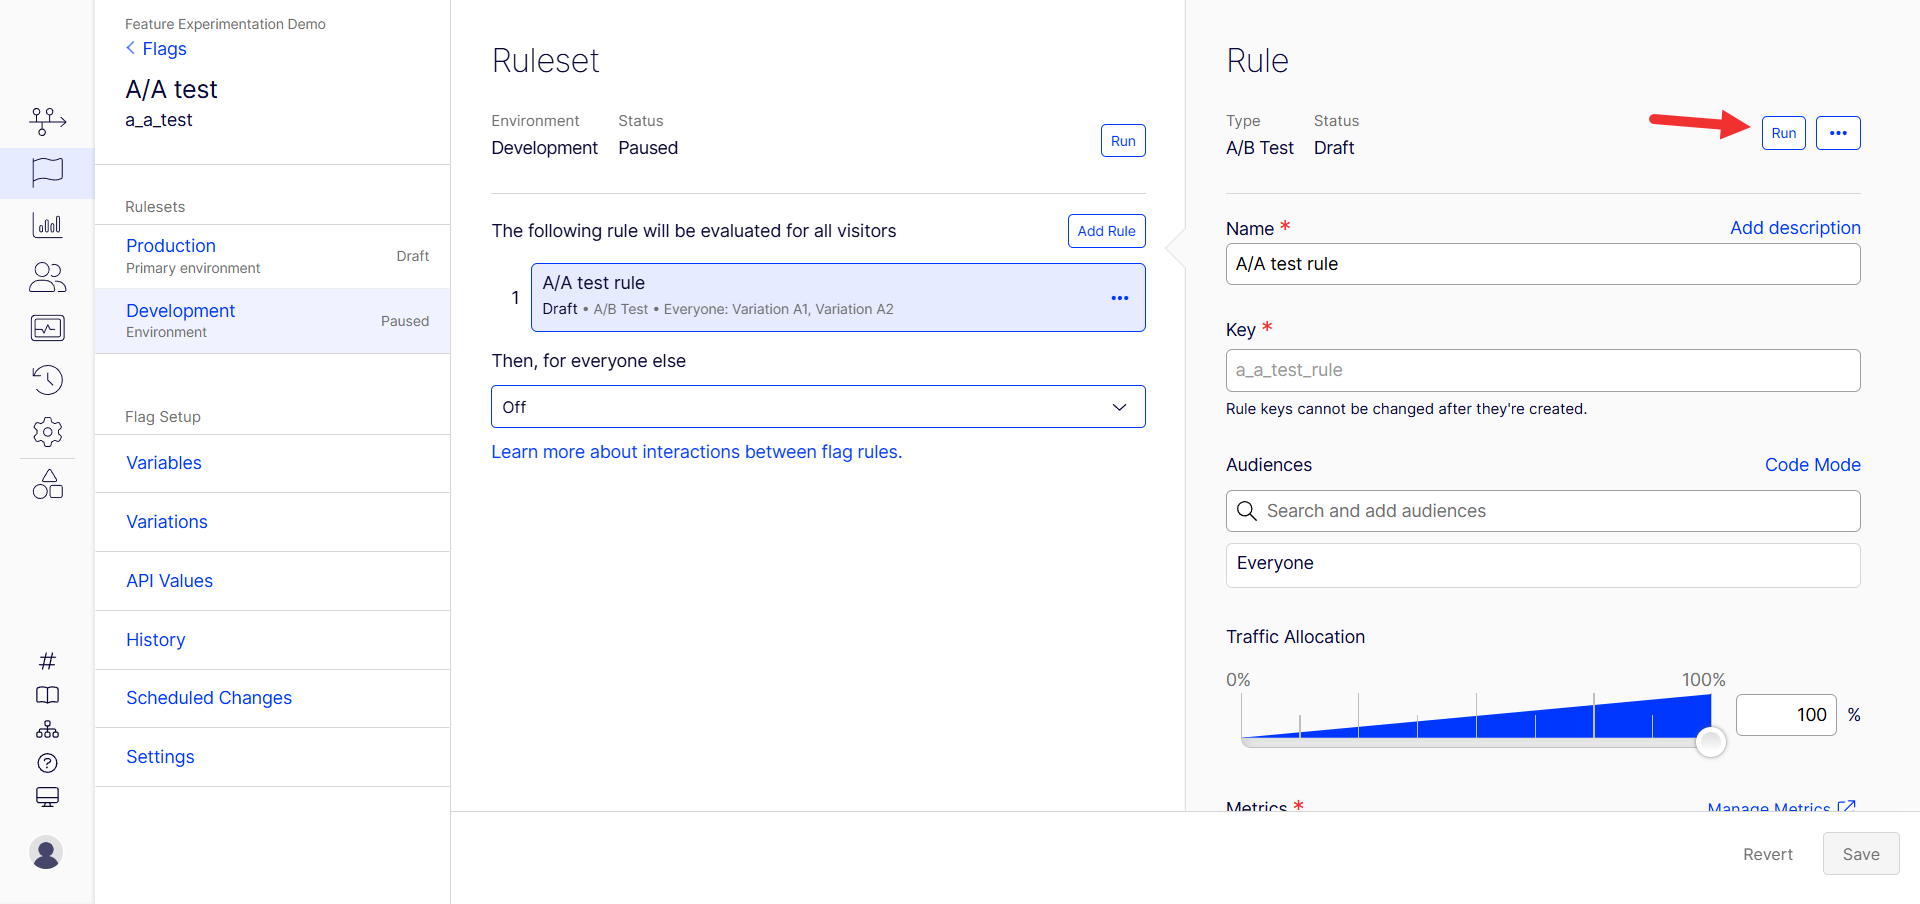Viewport: 1920px width, 904px height.
Task: Open the rule's three-dot options button
Action: pos(1838,133)
